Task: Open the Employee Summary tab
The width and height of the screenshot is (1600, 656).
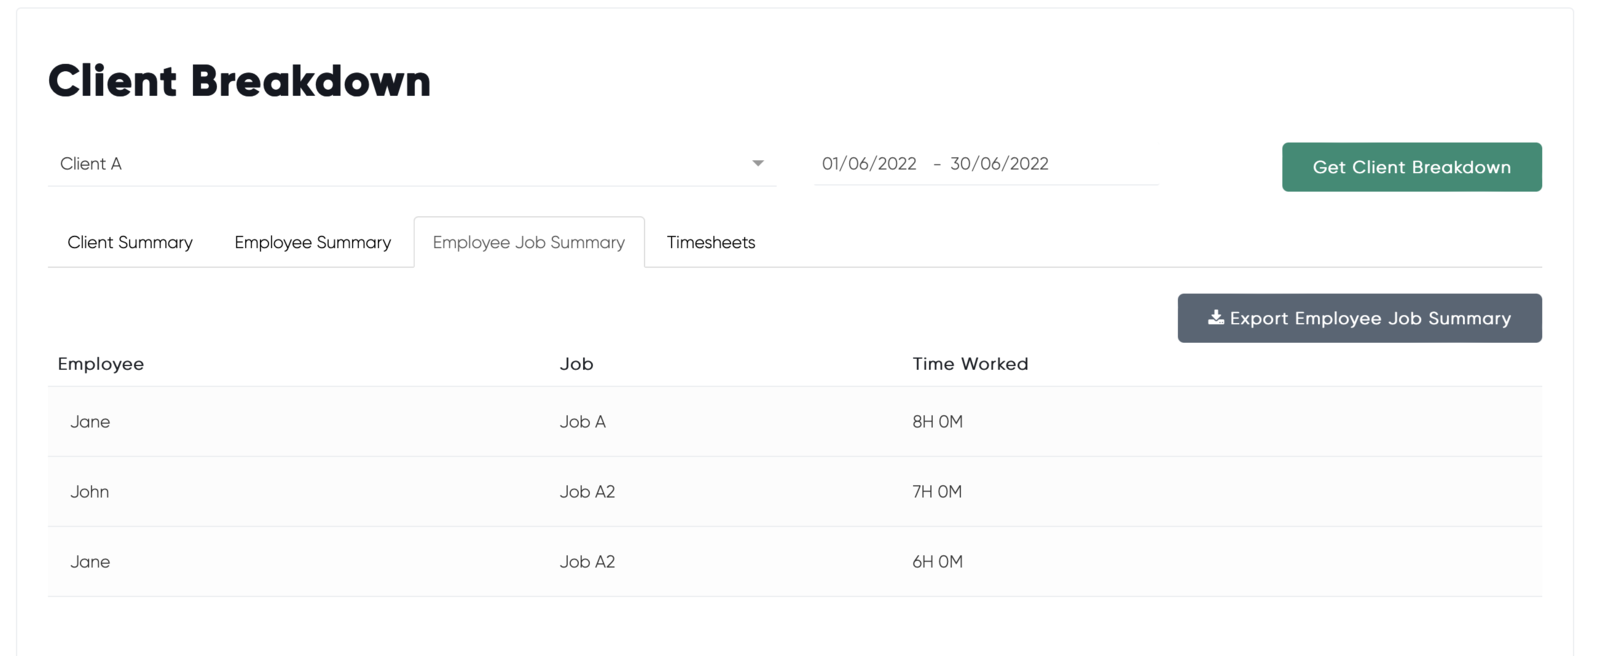Action: 313,242
